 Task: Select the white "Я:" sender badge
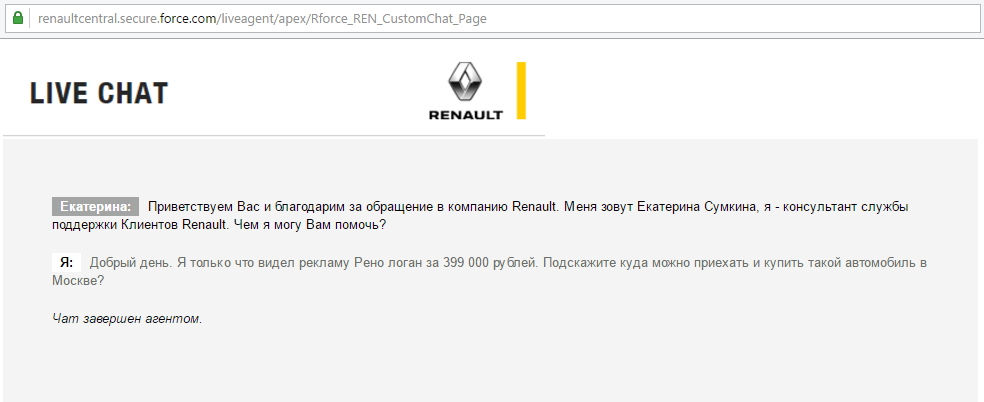(x=66, y=263)
